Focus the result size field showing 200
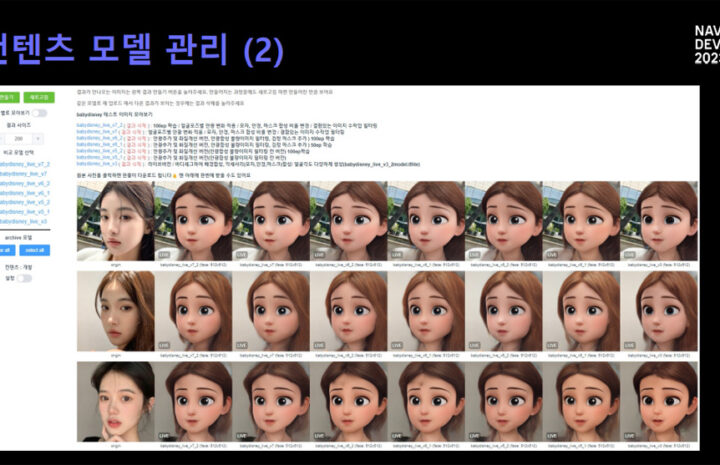Image resolution: width=720 pixels, height=465 pixels. click(x=19, y=138)
